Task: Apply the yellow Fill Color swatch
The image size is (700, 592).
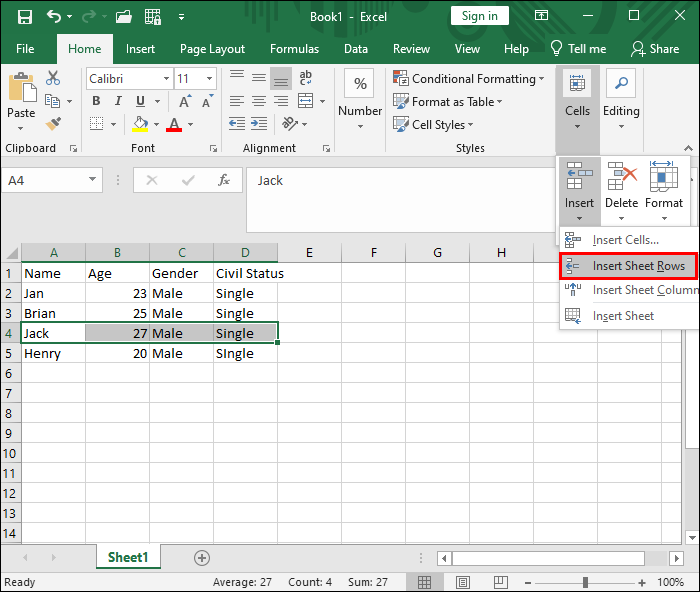Action: pyautogui.click(x=141, y=124)
